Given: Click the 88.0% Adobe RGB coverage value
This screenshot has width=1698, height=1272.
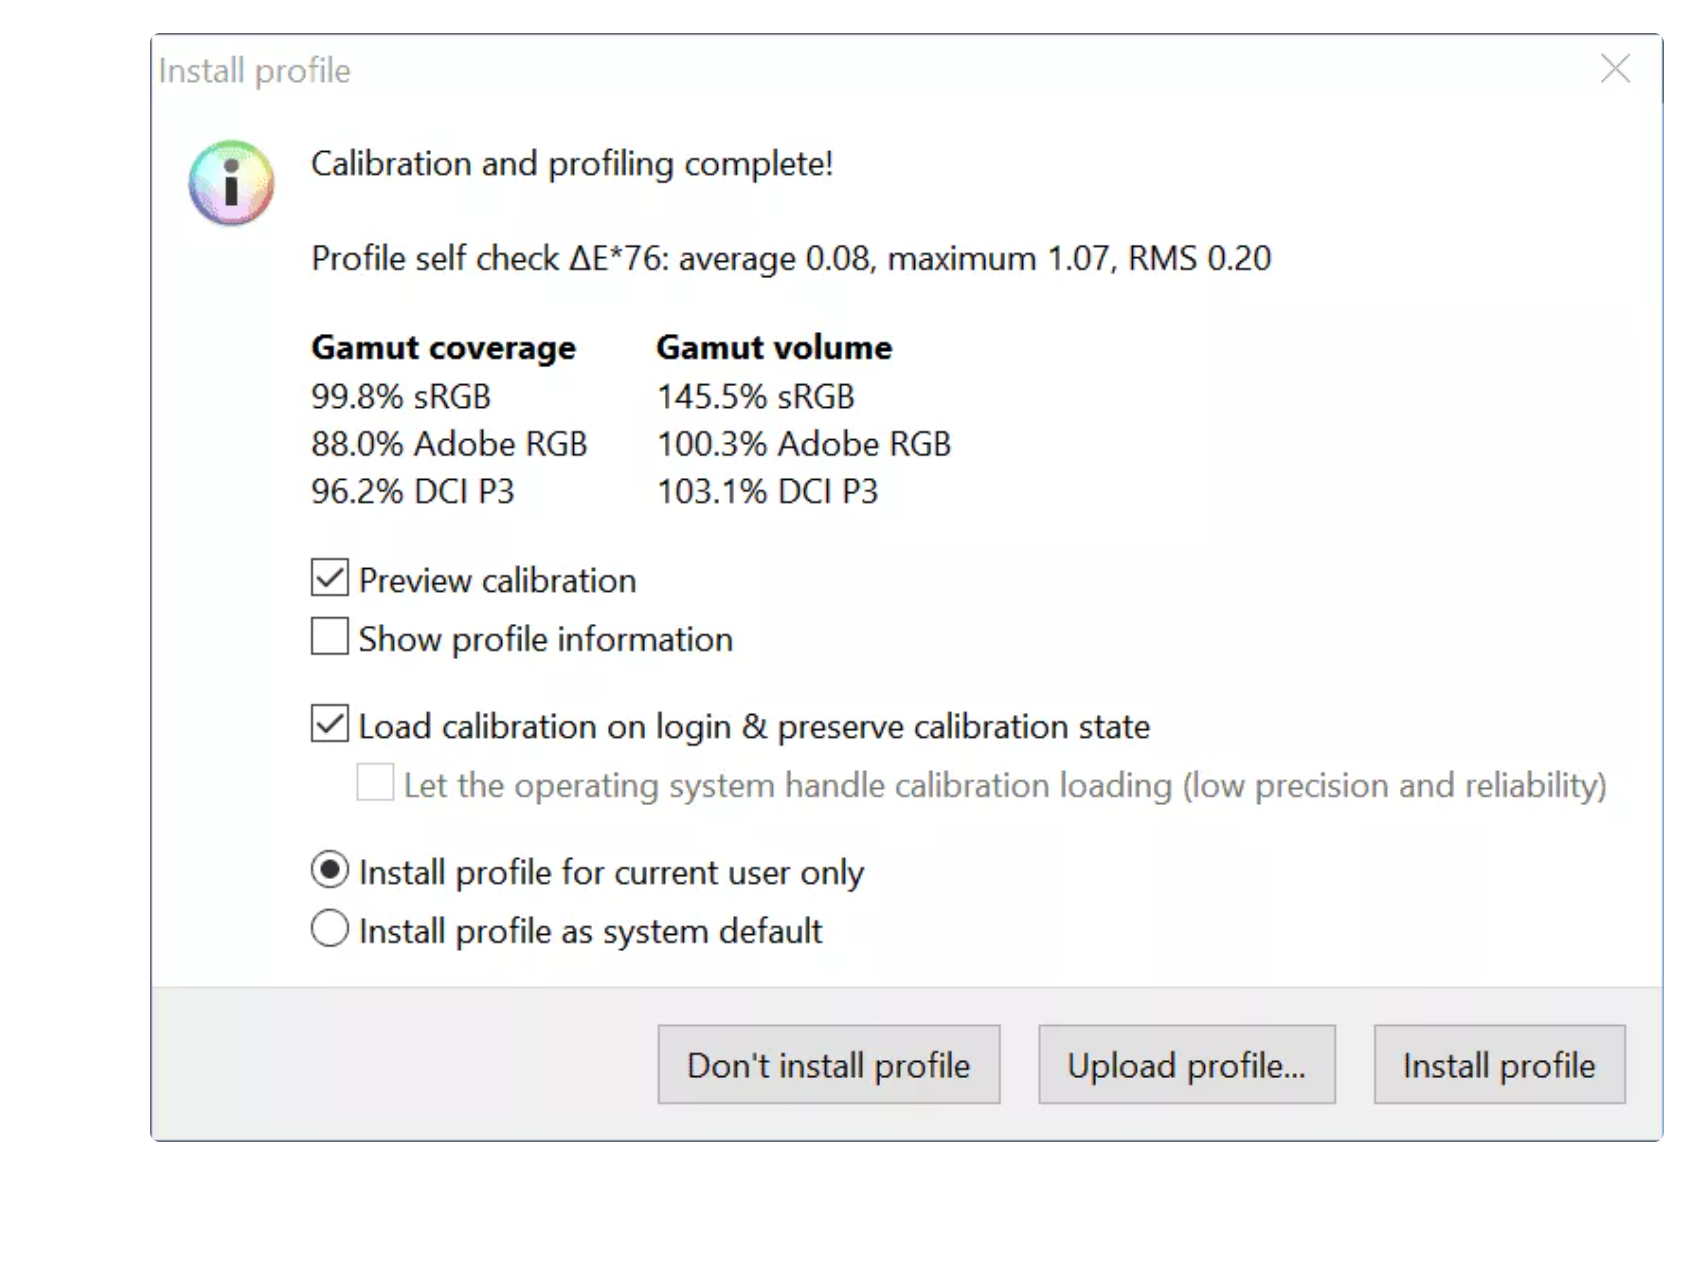Looking at the screenshot, I should [449, 444].
